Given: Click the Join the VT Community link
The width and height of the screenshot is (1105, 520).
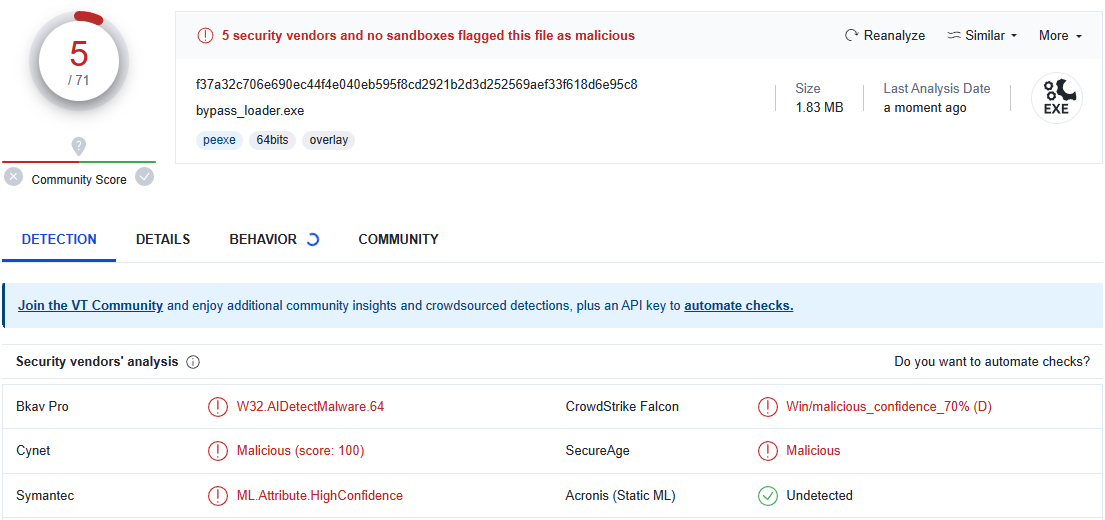Looking at the screenshot, I should pyautogui.click(x=90, y=306).
